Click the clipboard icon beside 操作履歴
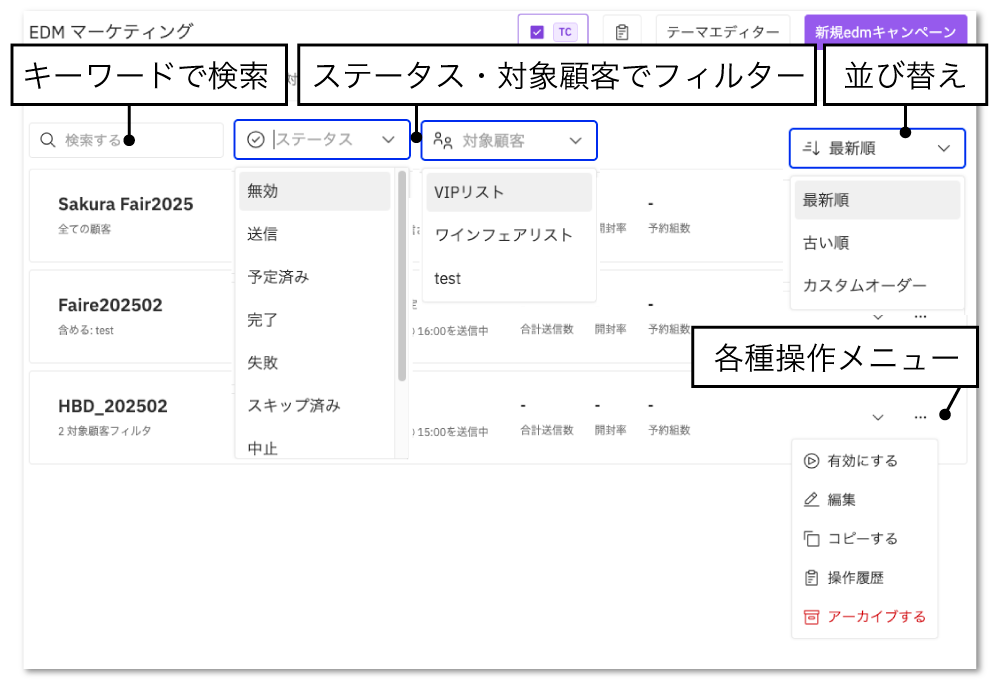The width and height of the screenshot is (1000, 680). click(x=811, y=578)
